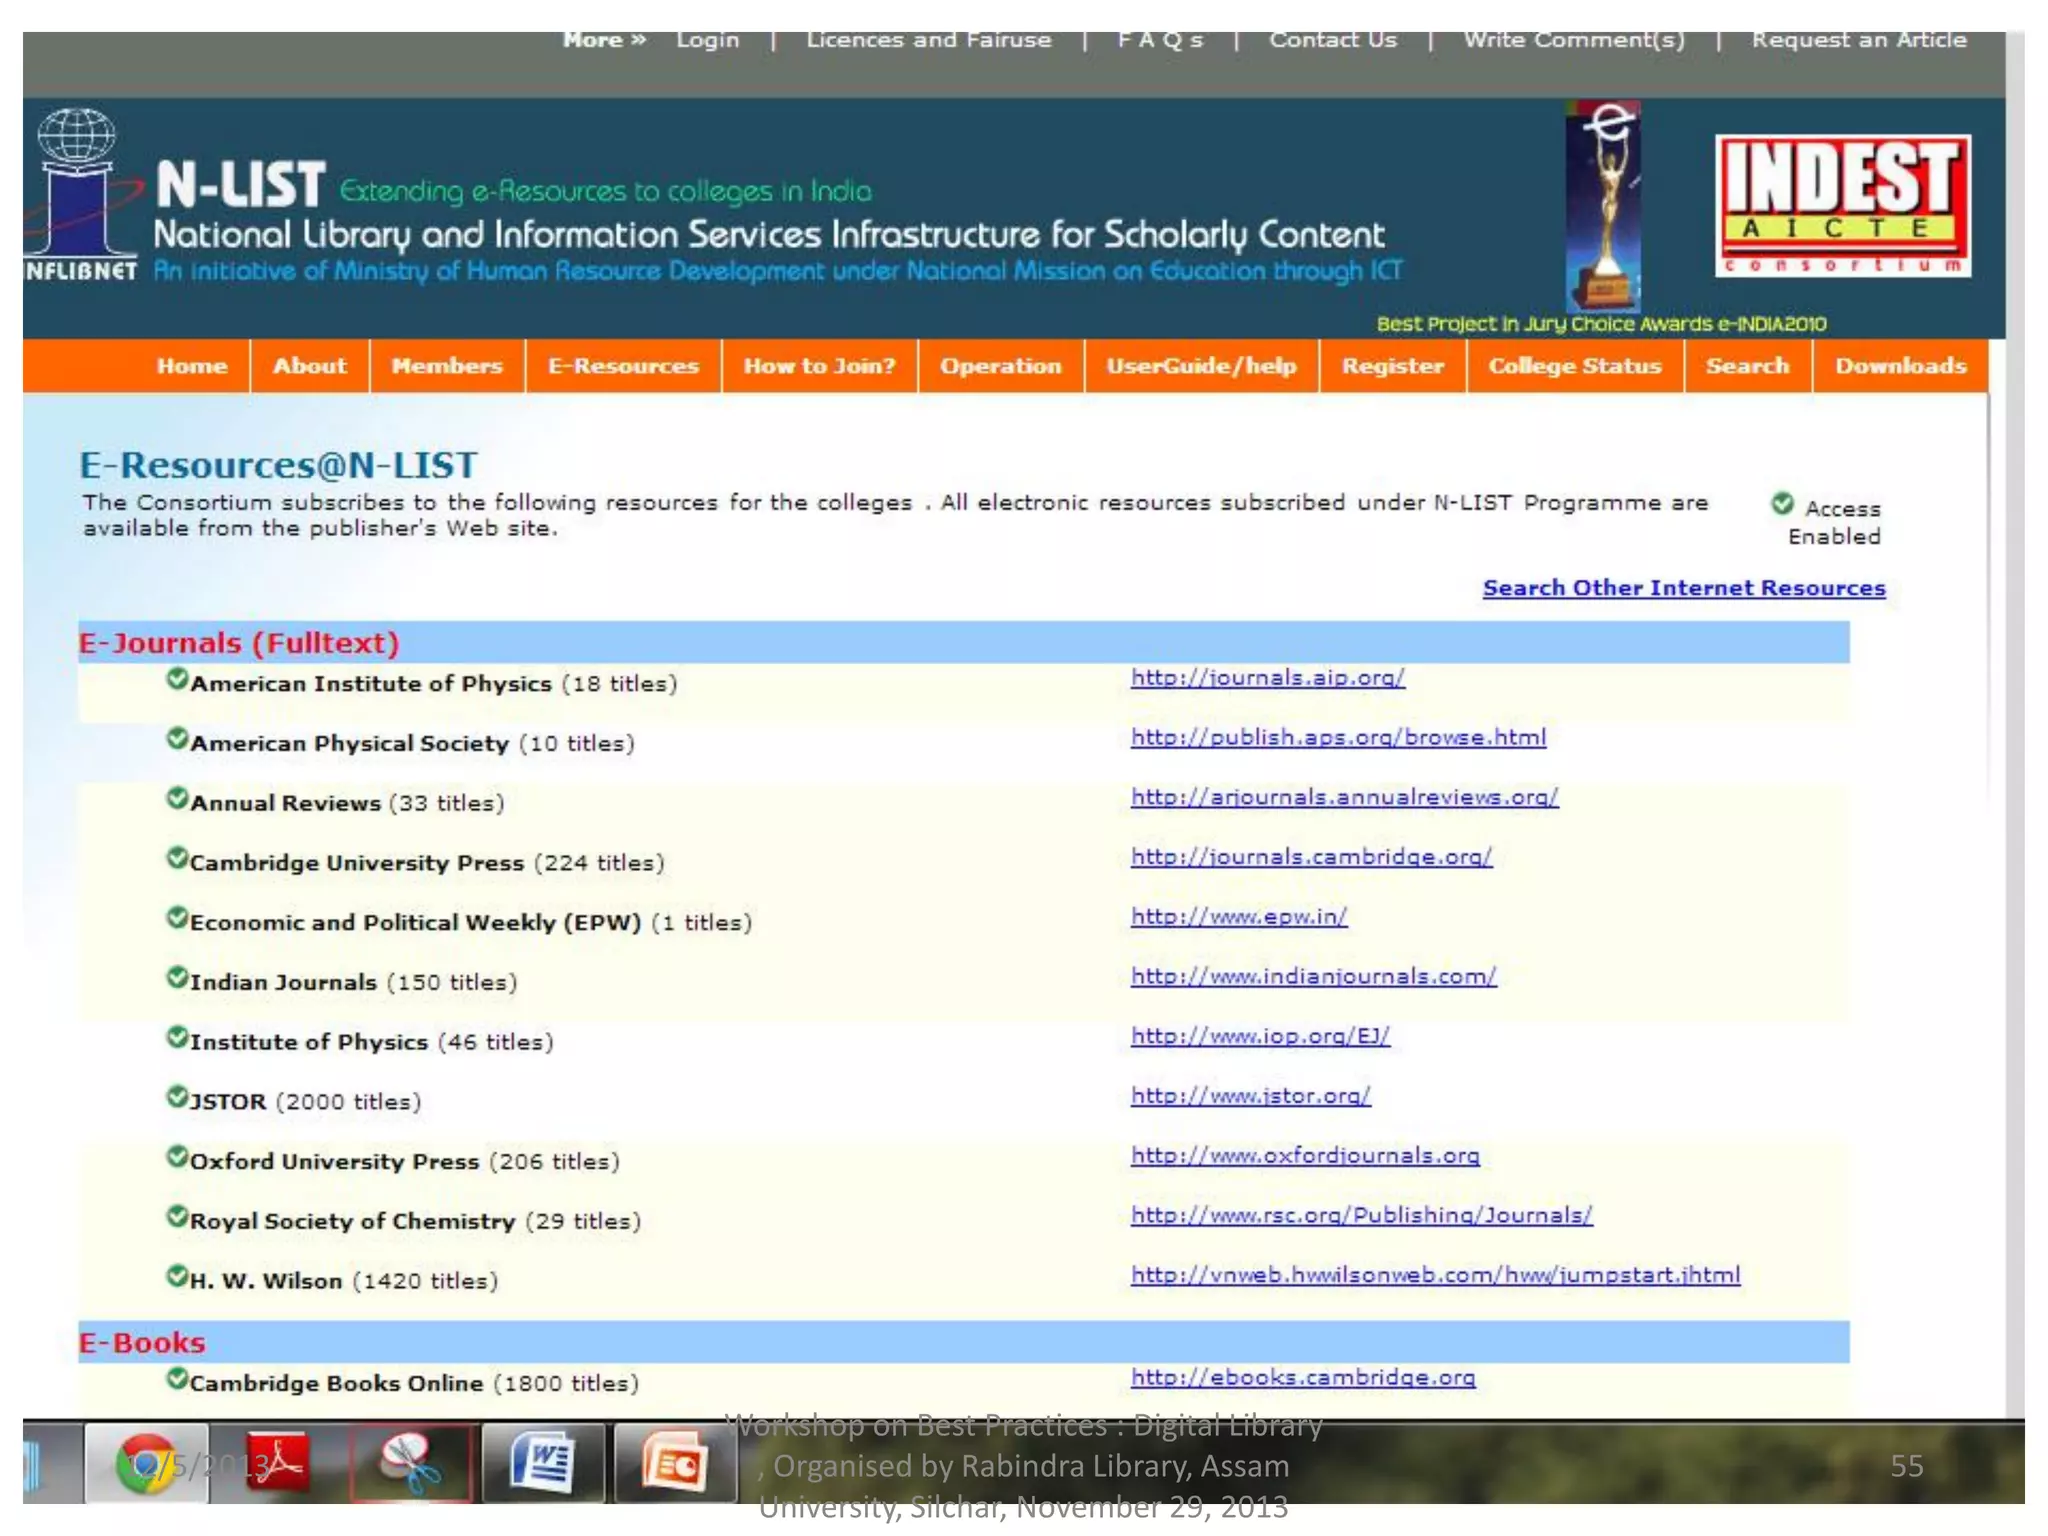Click green check beside American Institute of Physics
Viewport: 2048px width, 1536px height.
tap(177, 680)
